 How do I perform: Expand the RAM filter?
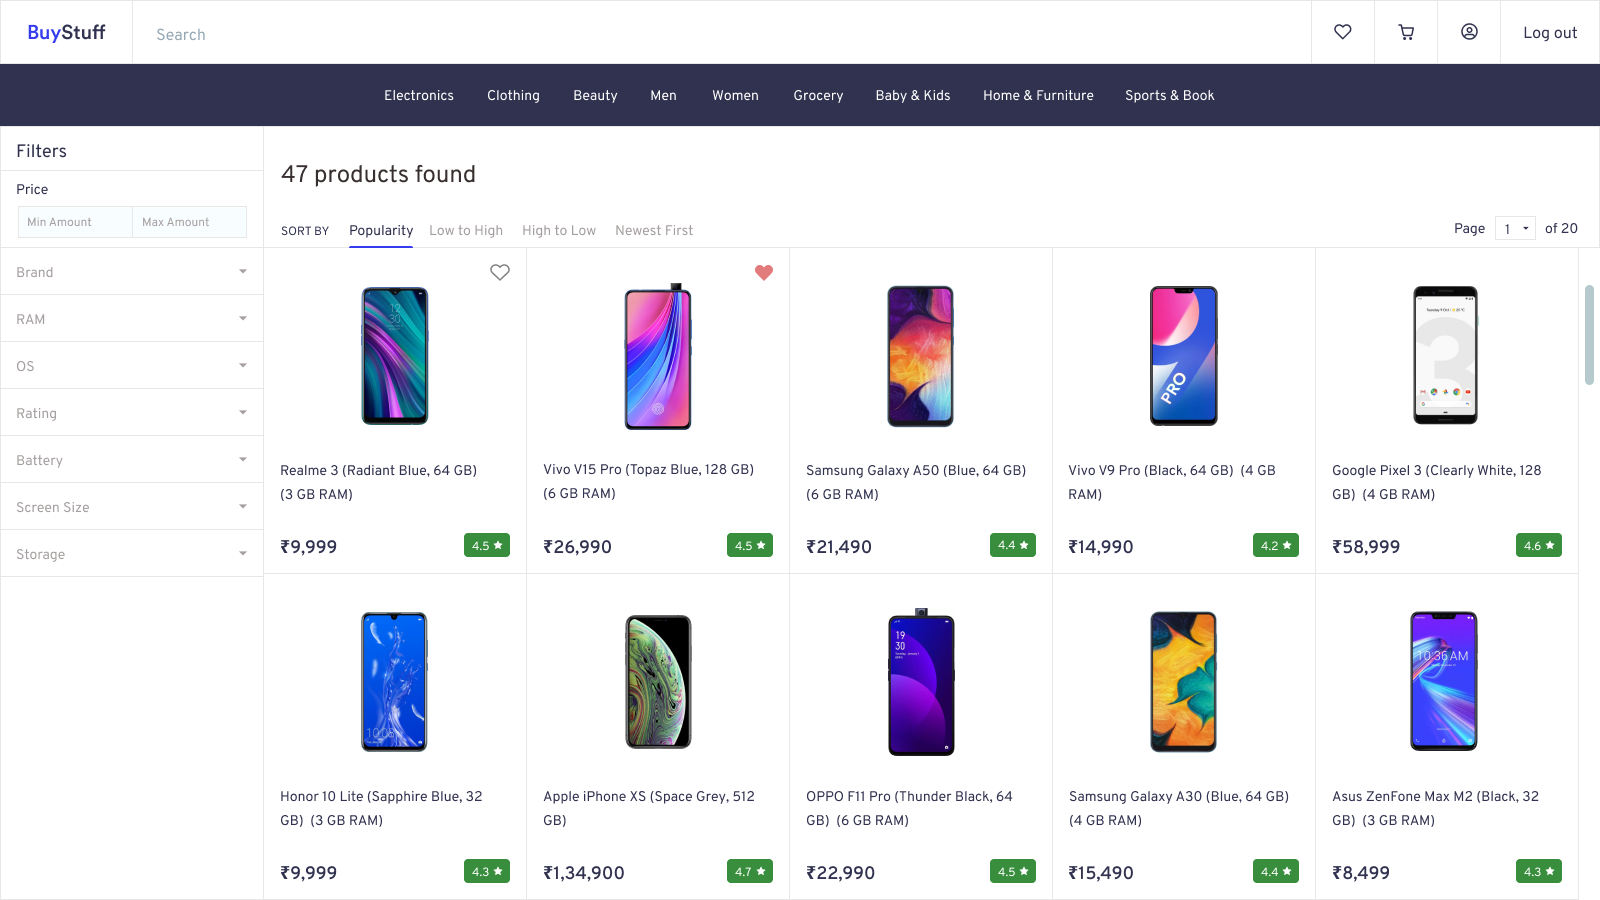click(x=132, y=319)
